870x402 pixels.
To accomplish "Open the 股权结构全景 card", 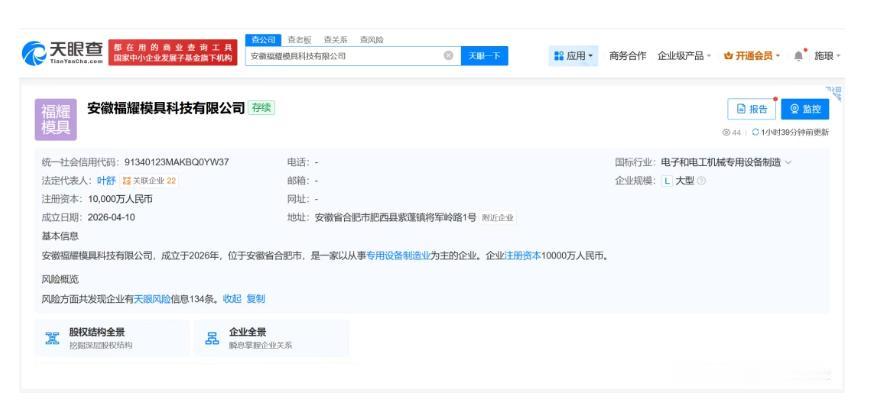I will (112, 338).
